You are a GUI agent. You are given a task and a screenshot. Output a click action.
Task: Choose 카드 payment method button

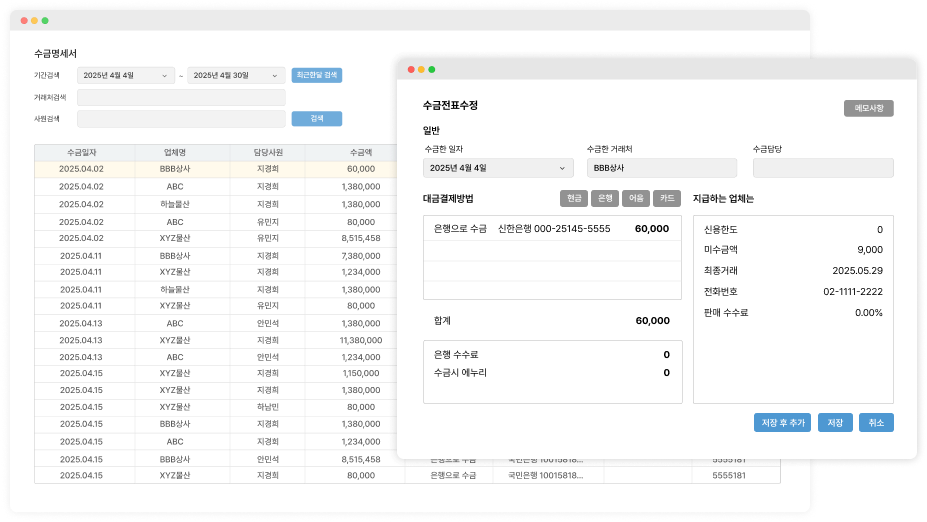point(667,198)
